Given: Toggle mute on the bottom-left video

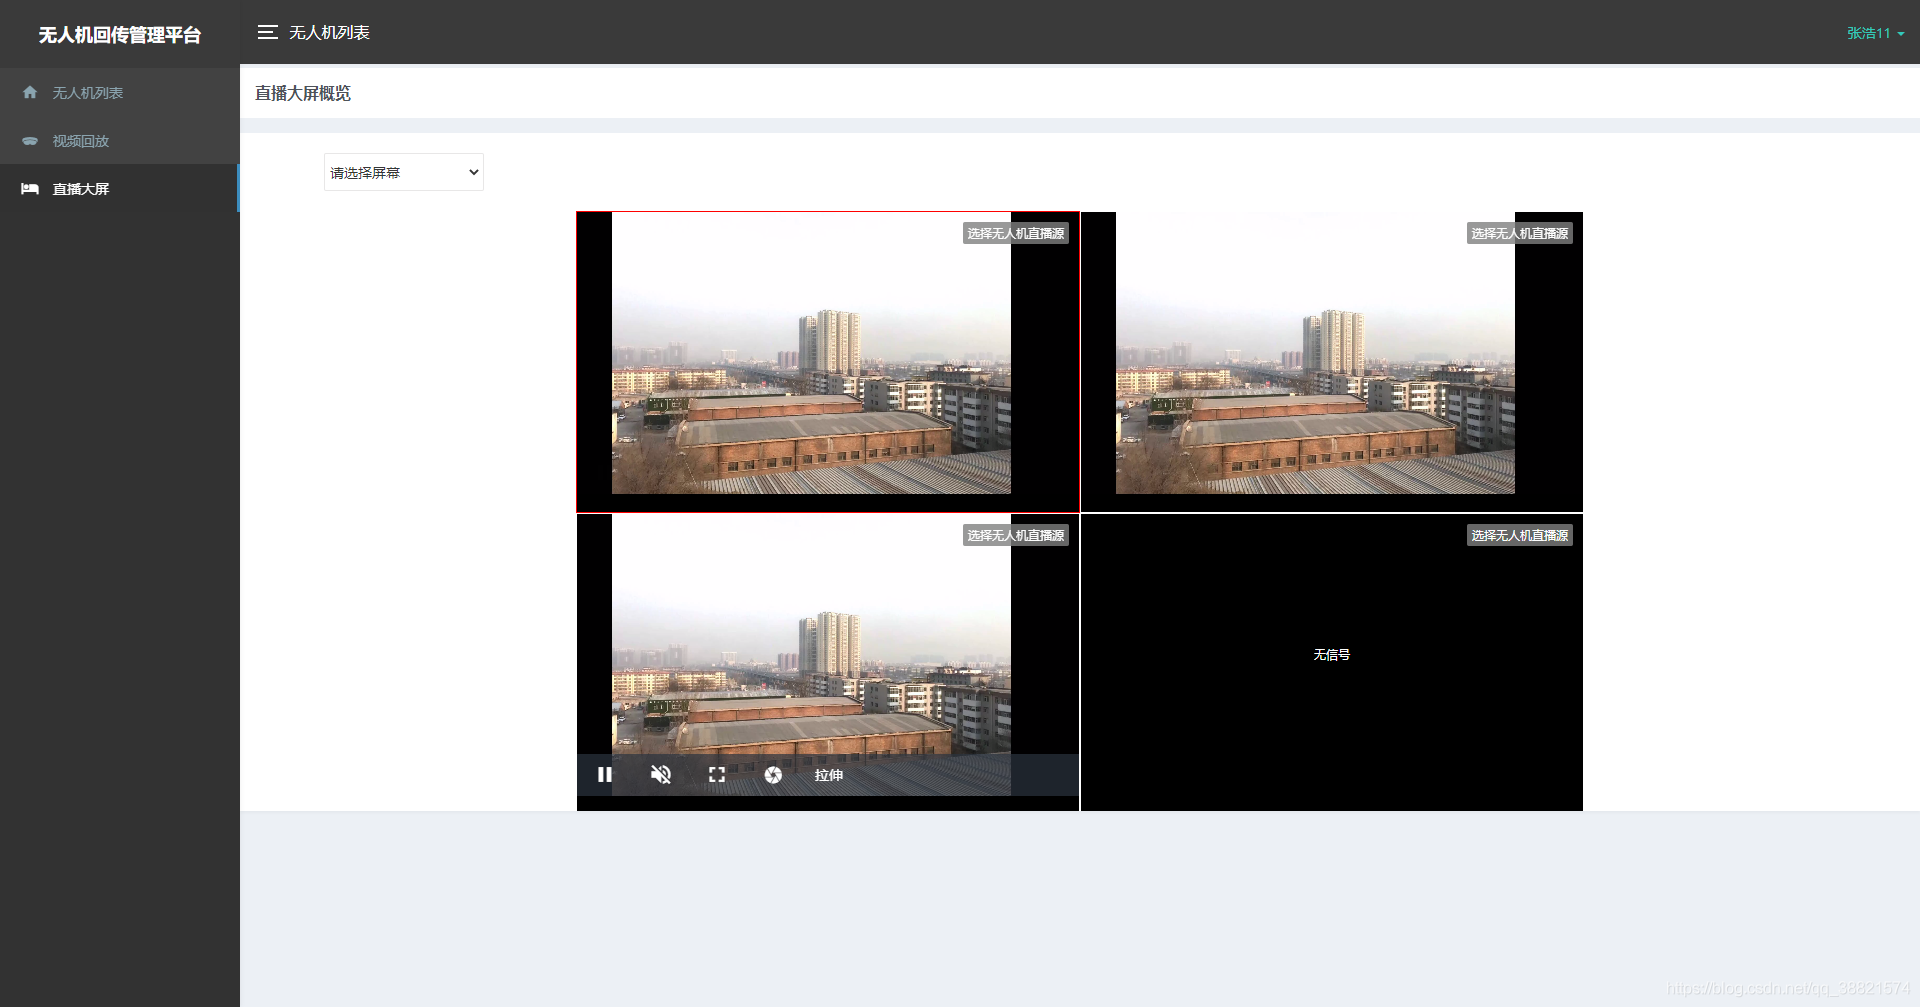Looking at the screenshot, I should pyautogui.click(x=661, y=775).
